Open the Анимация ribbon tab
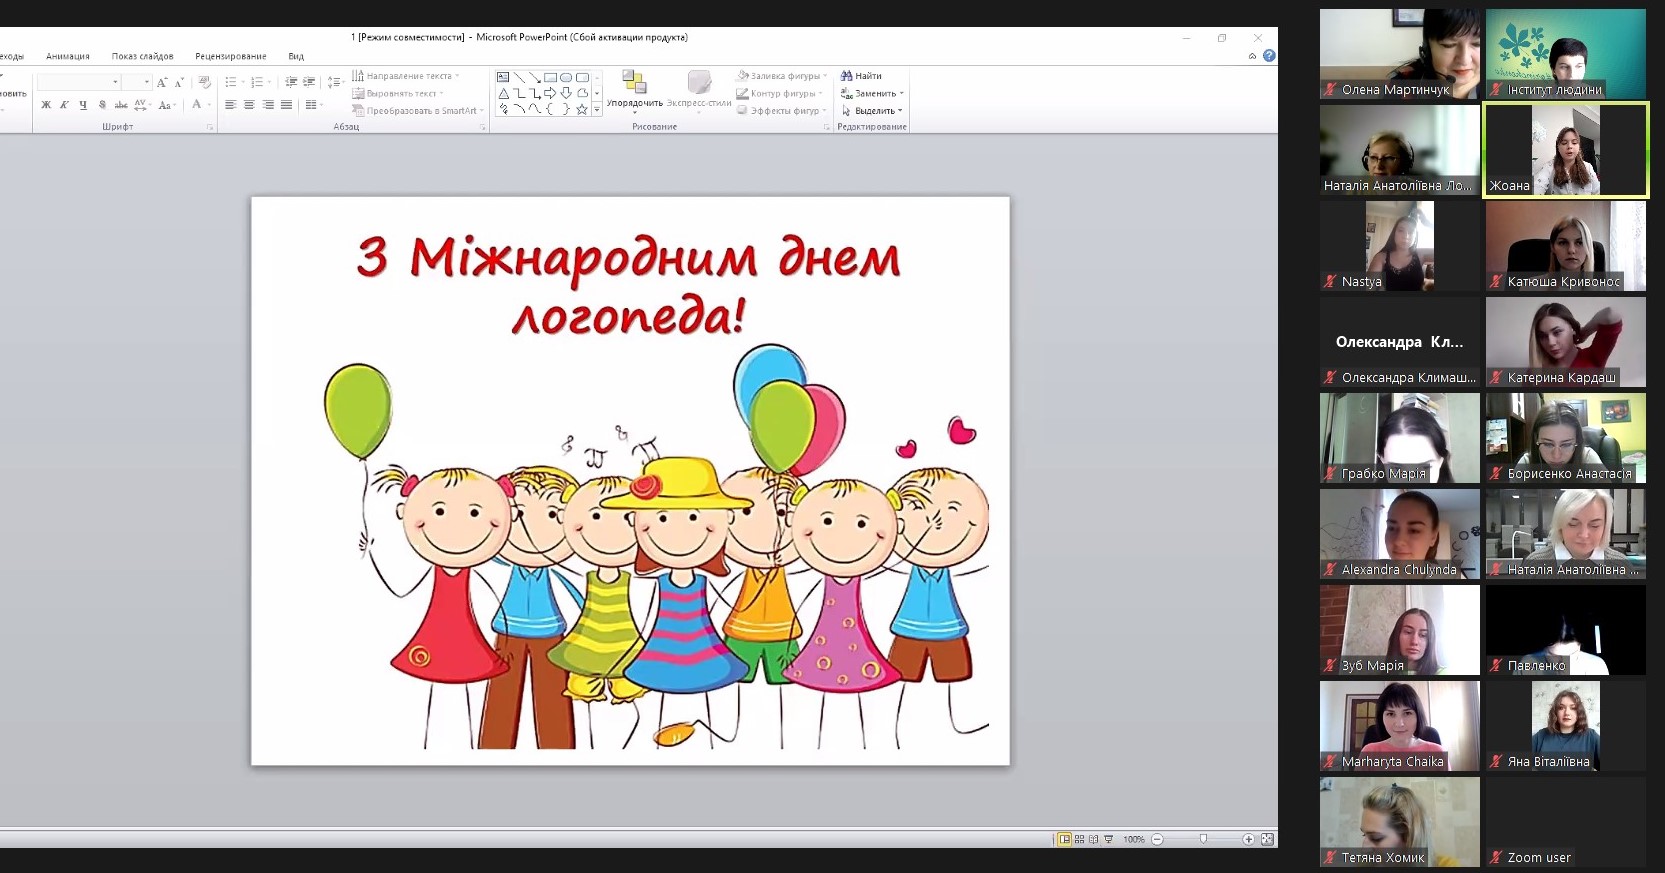Screen dimensions: 1665x873 pos(68,56)
